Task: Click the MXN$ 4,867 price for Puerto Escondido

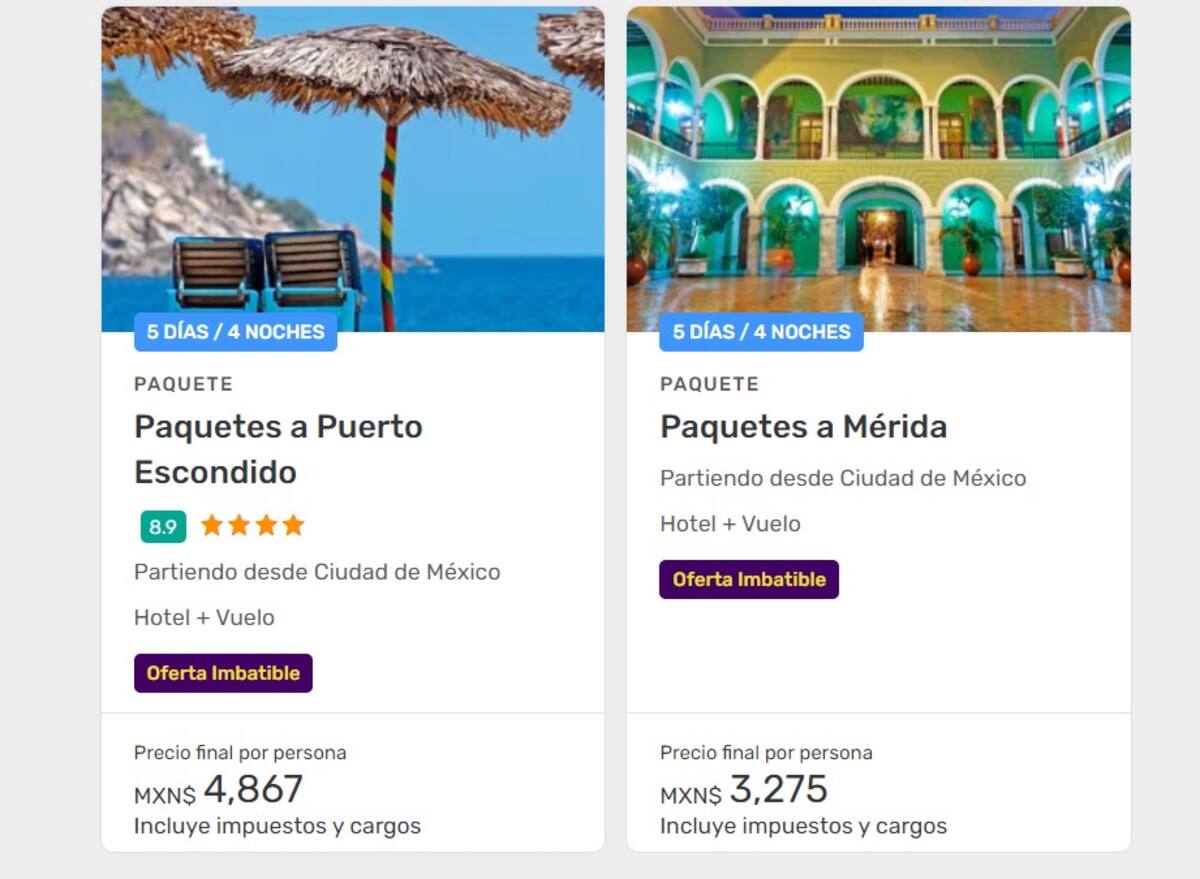Action: (220, 789)
